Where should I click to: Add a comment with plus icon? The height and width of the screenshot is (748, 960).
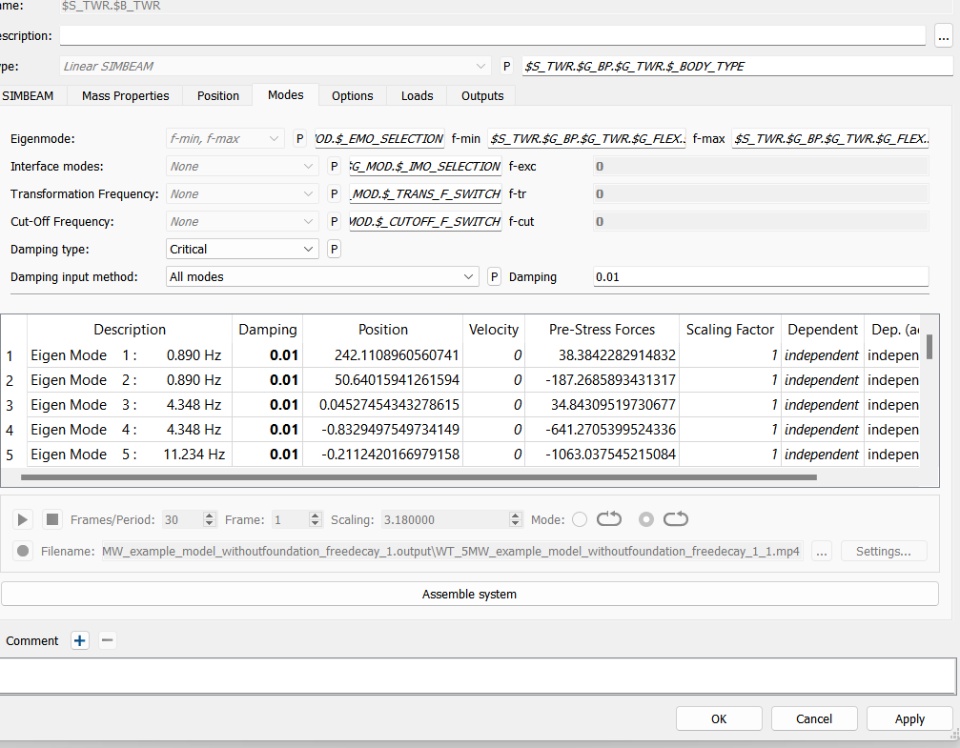pyautogui.click(x=80, y=640)
